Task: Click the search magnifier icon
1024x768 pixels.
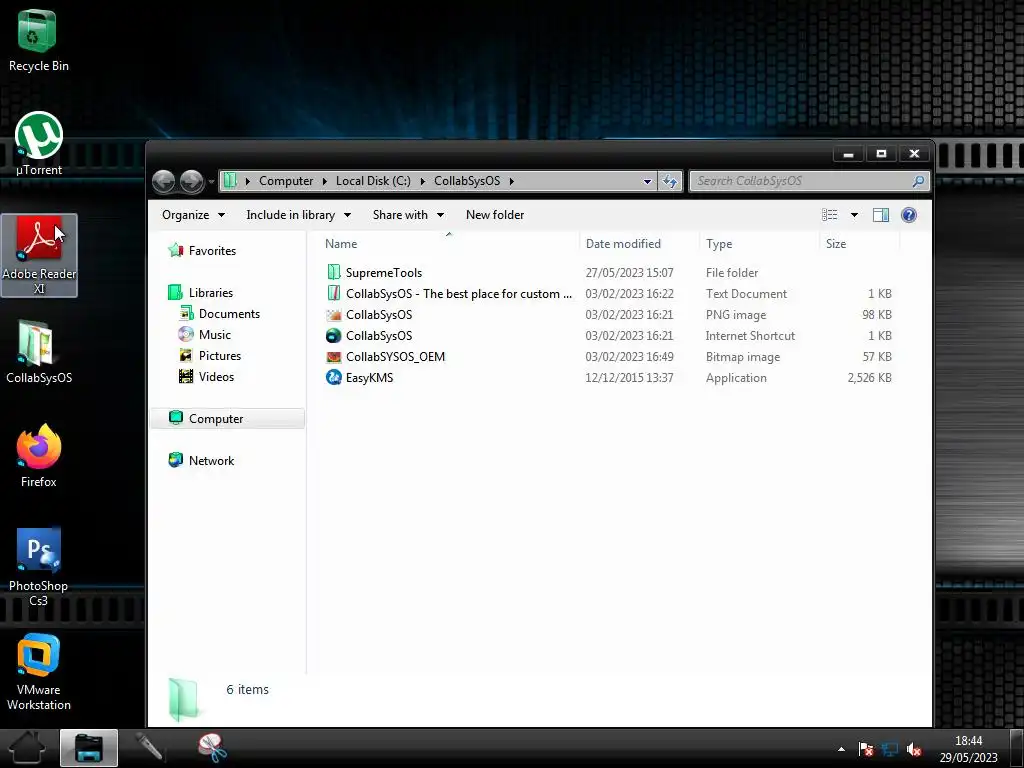Action: coord(918,181)
